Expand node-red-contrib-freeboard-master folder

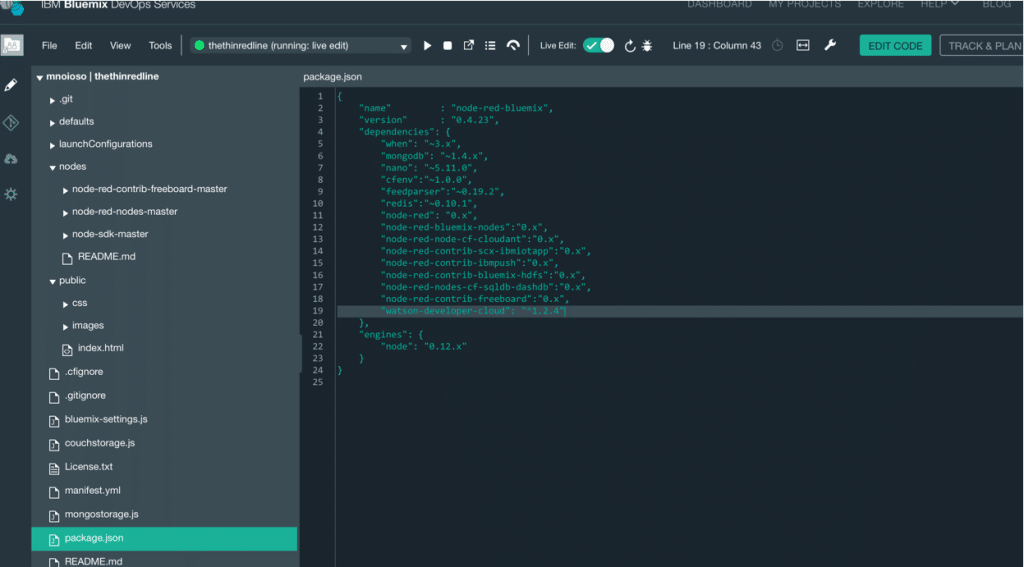point(66,190)
